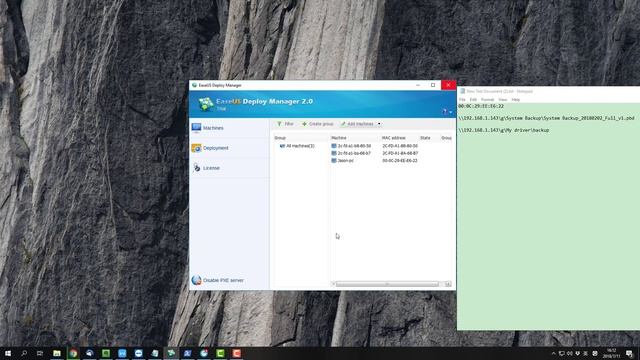Click the taskbar search icon
The width and height of the screenshot is (640, 360).
[24, 353]
